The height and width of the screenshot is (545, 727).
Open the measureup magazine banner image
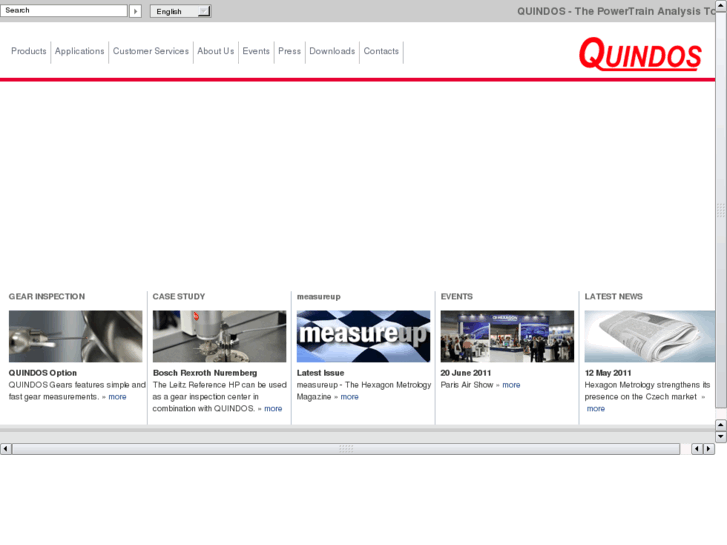tap(364, 336)
